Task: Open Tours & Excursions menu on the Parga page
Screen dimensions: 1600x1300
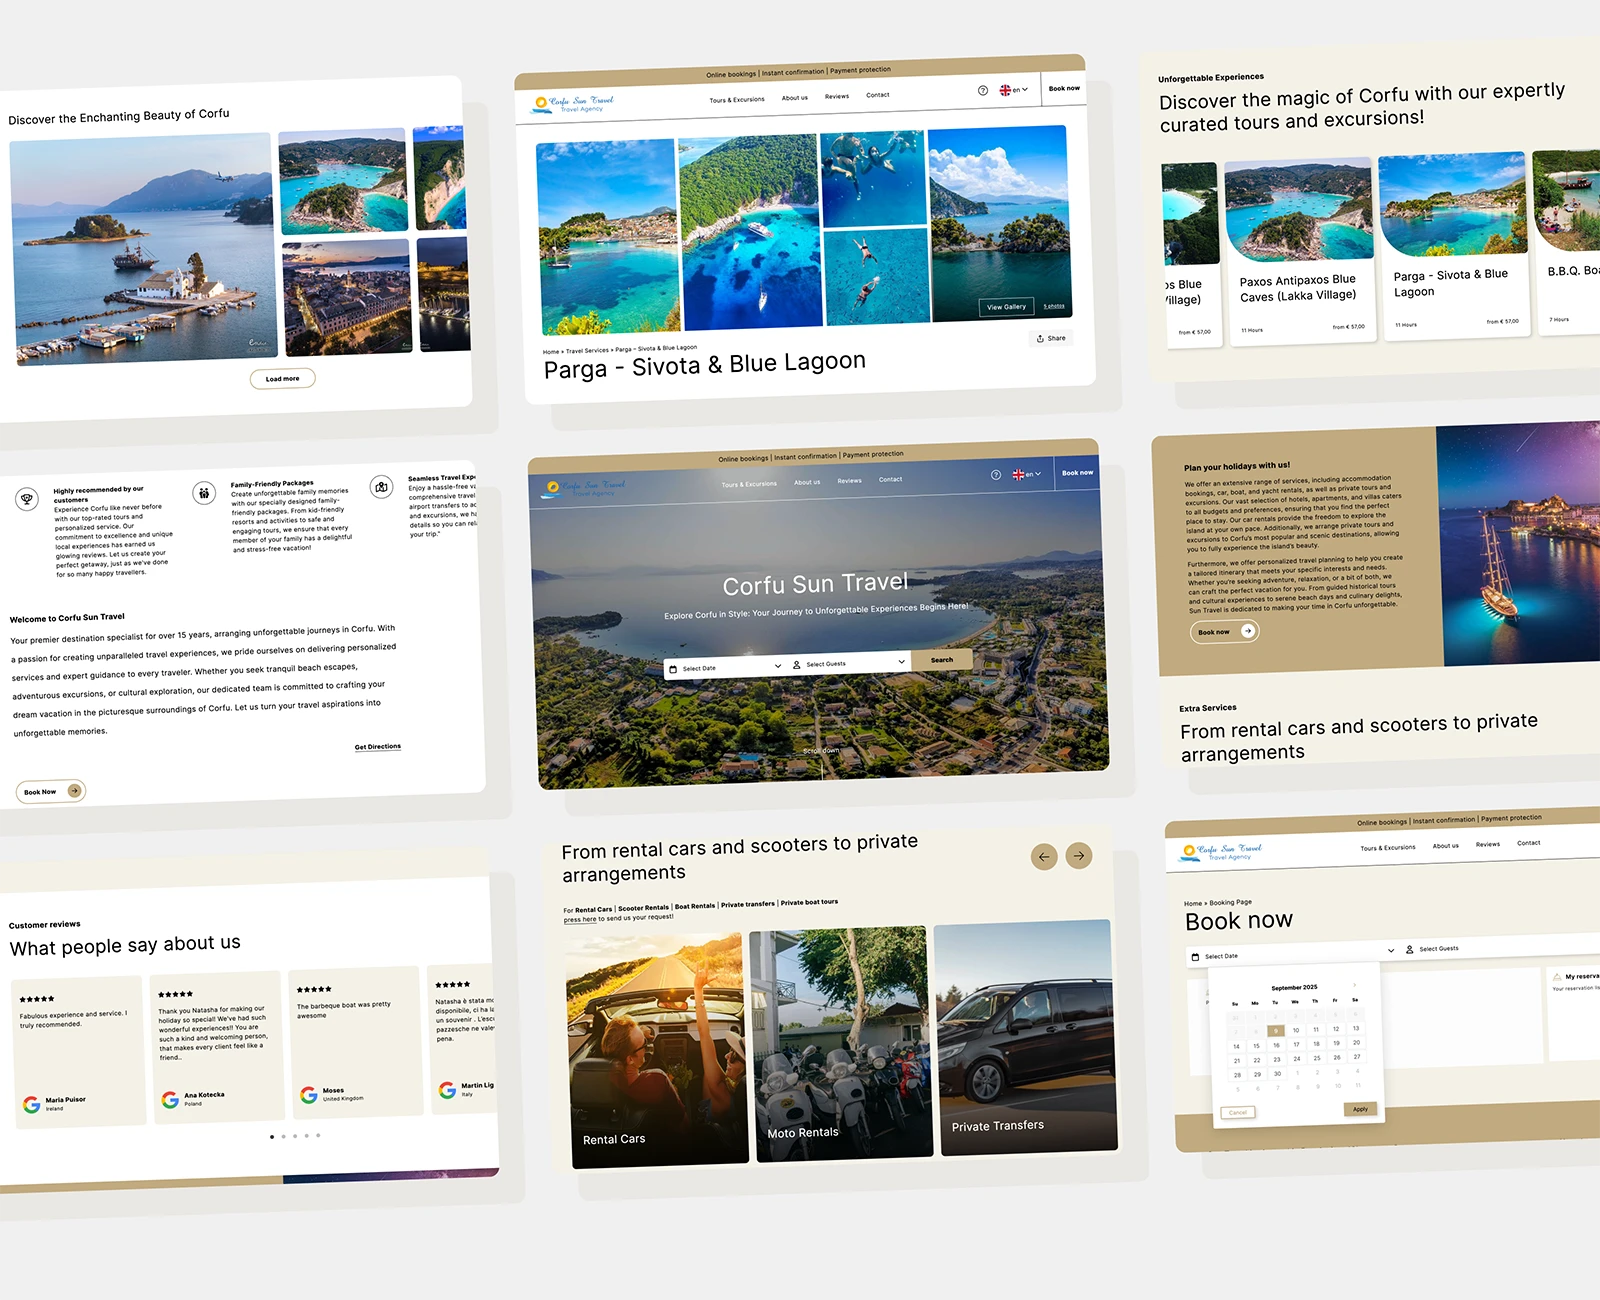Action: pos(736,100)
